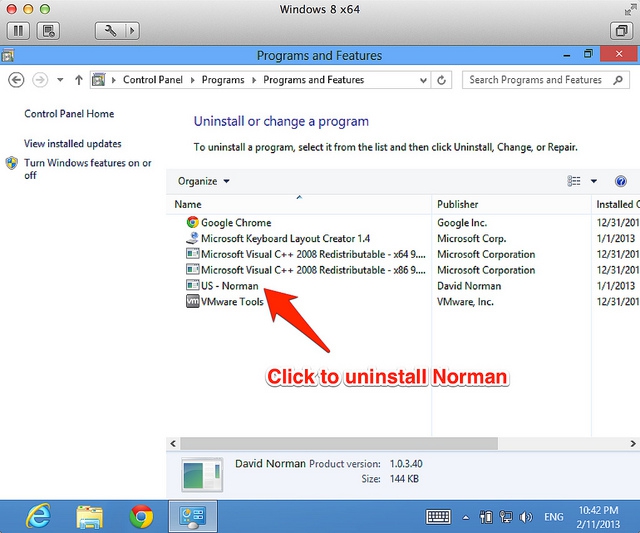Image resolution: width=640 pixels, height=533 pixels.
Task: Click Microsoft Corp. publisher cell
Action: tap(471, 238)
